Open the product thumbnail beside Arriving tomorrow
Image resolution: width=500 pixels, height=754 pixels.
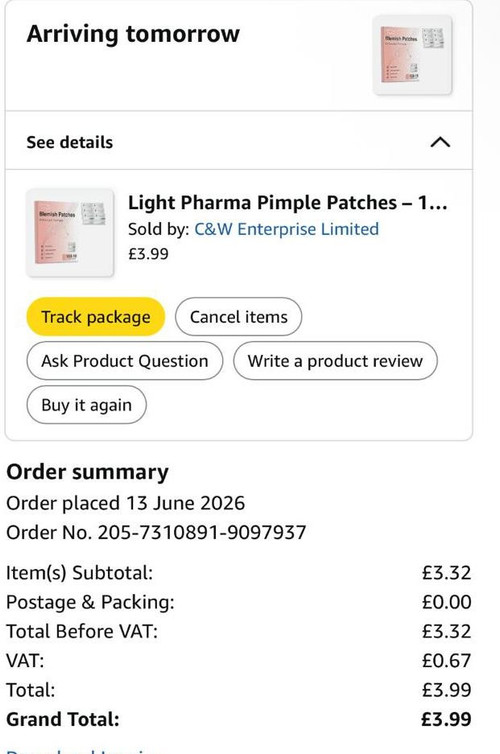point(412,55)
